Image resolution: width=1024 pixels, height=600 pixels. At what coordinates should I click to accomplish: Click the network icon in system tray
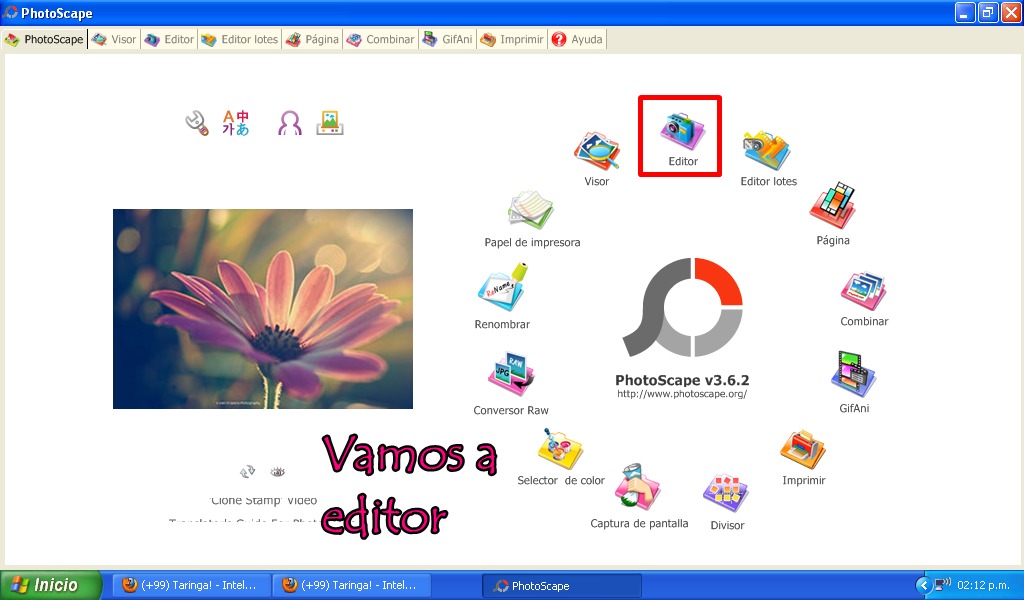pos(942,584)
